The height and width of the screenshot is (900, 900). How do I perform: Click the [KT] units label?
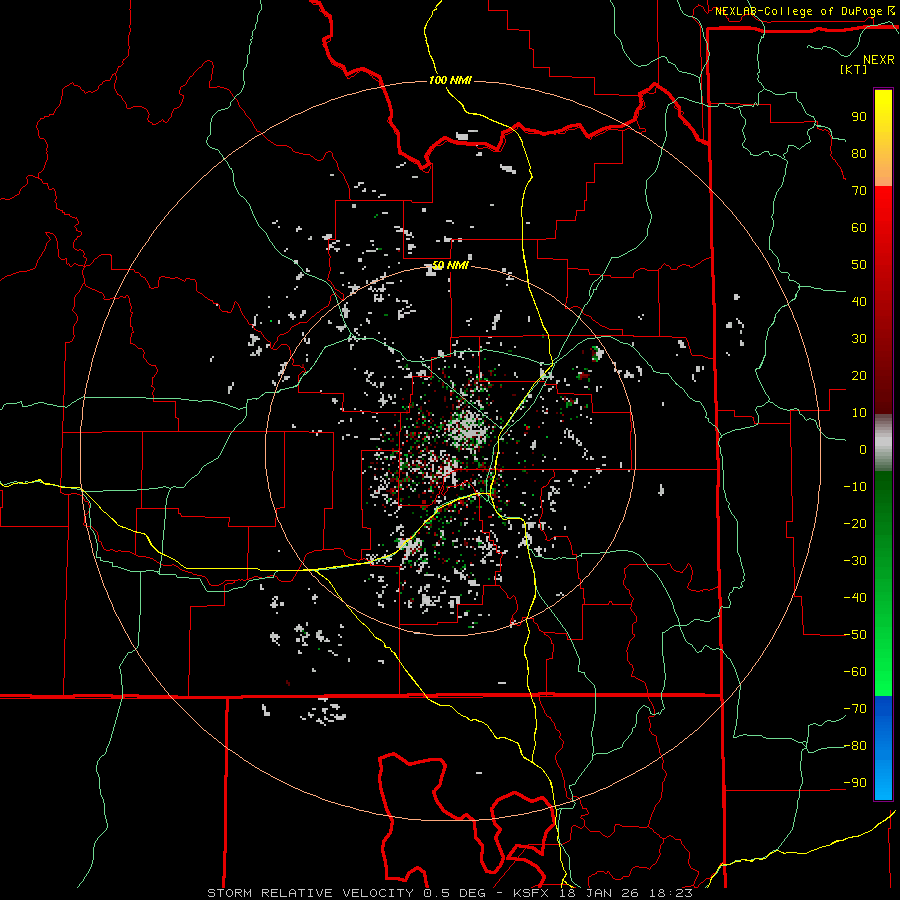click(853, 69)
